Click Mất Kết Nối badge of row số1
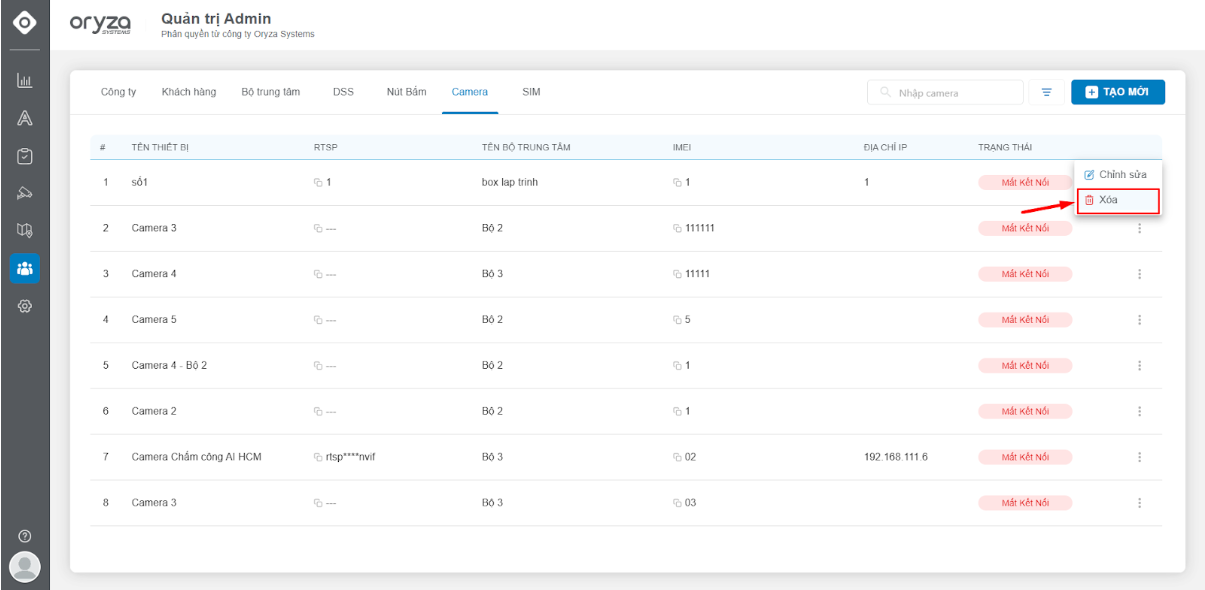This screenshot has width=1205, height=590. [x=1025, y=183]
